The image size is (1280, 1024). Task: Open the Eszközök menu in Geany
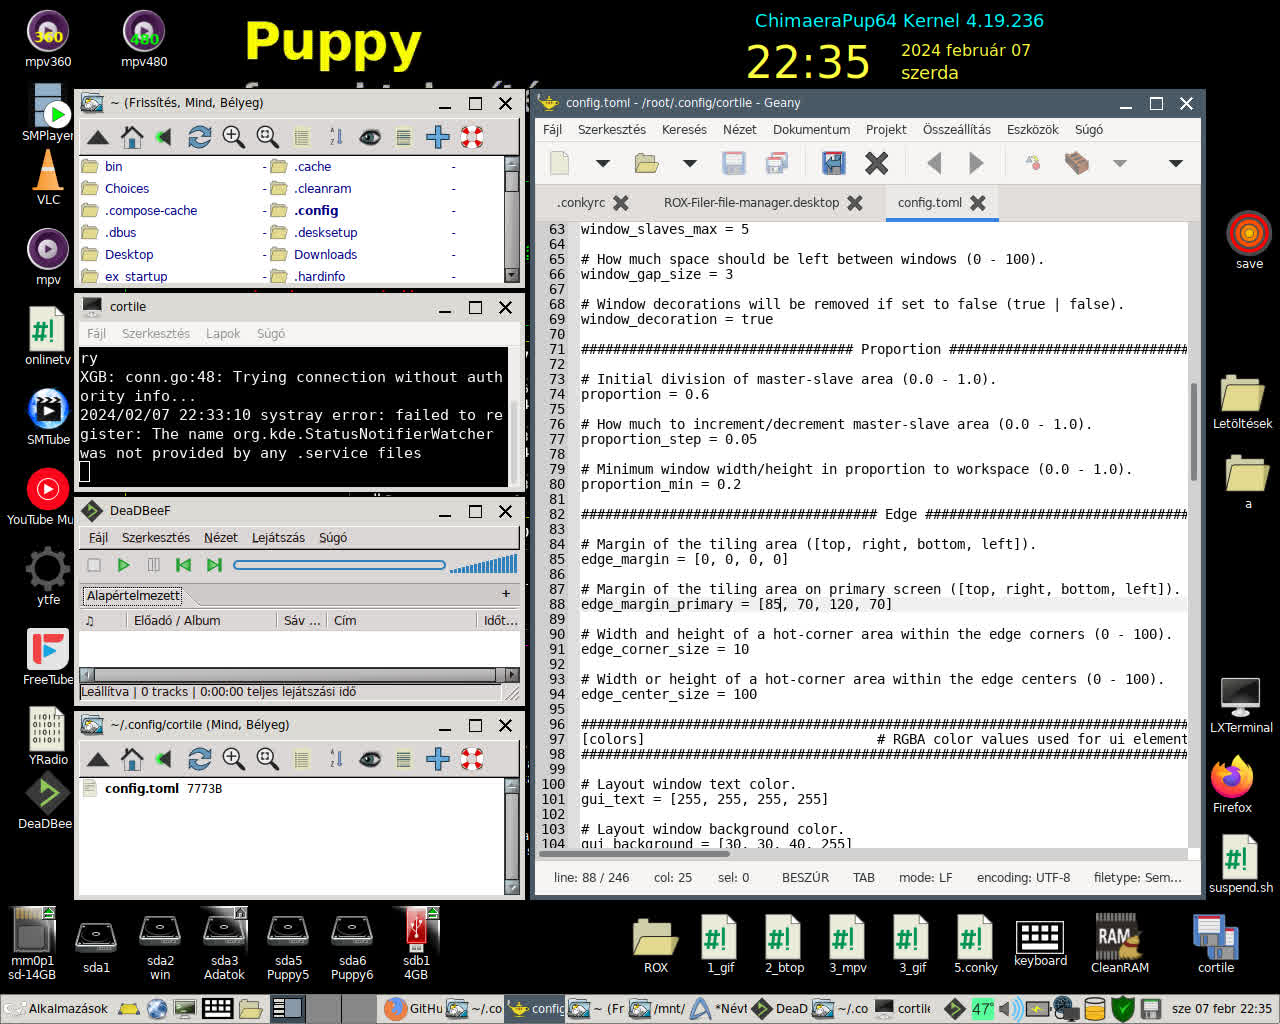pos(1033,130)
